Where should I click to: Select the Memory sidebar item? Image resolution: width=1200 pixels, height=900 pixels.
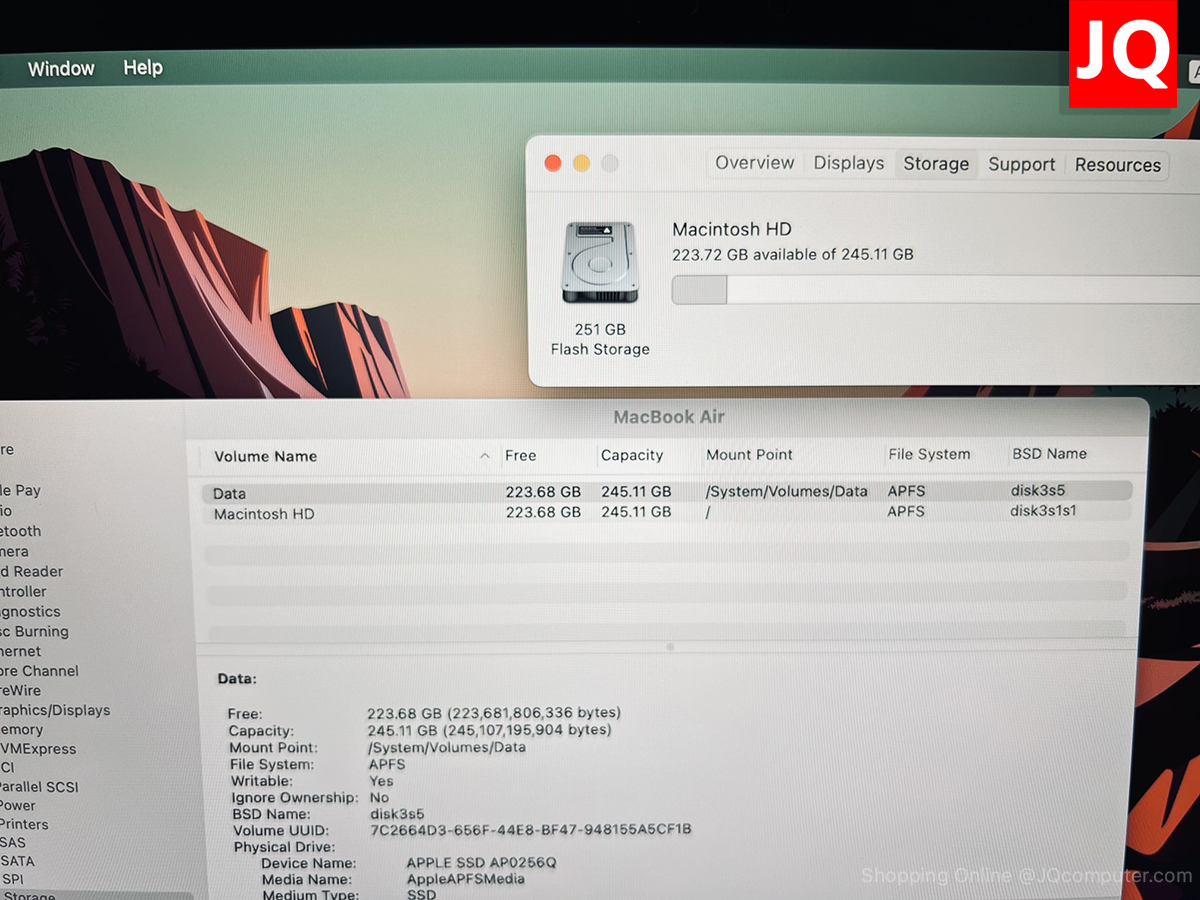click(22, 729)
